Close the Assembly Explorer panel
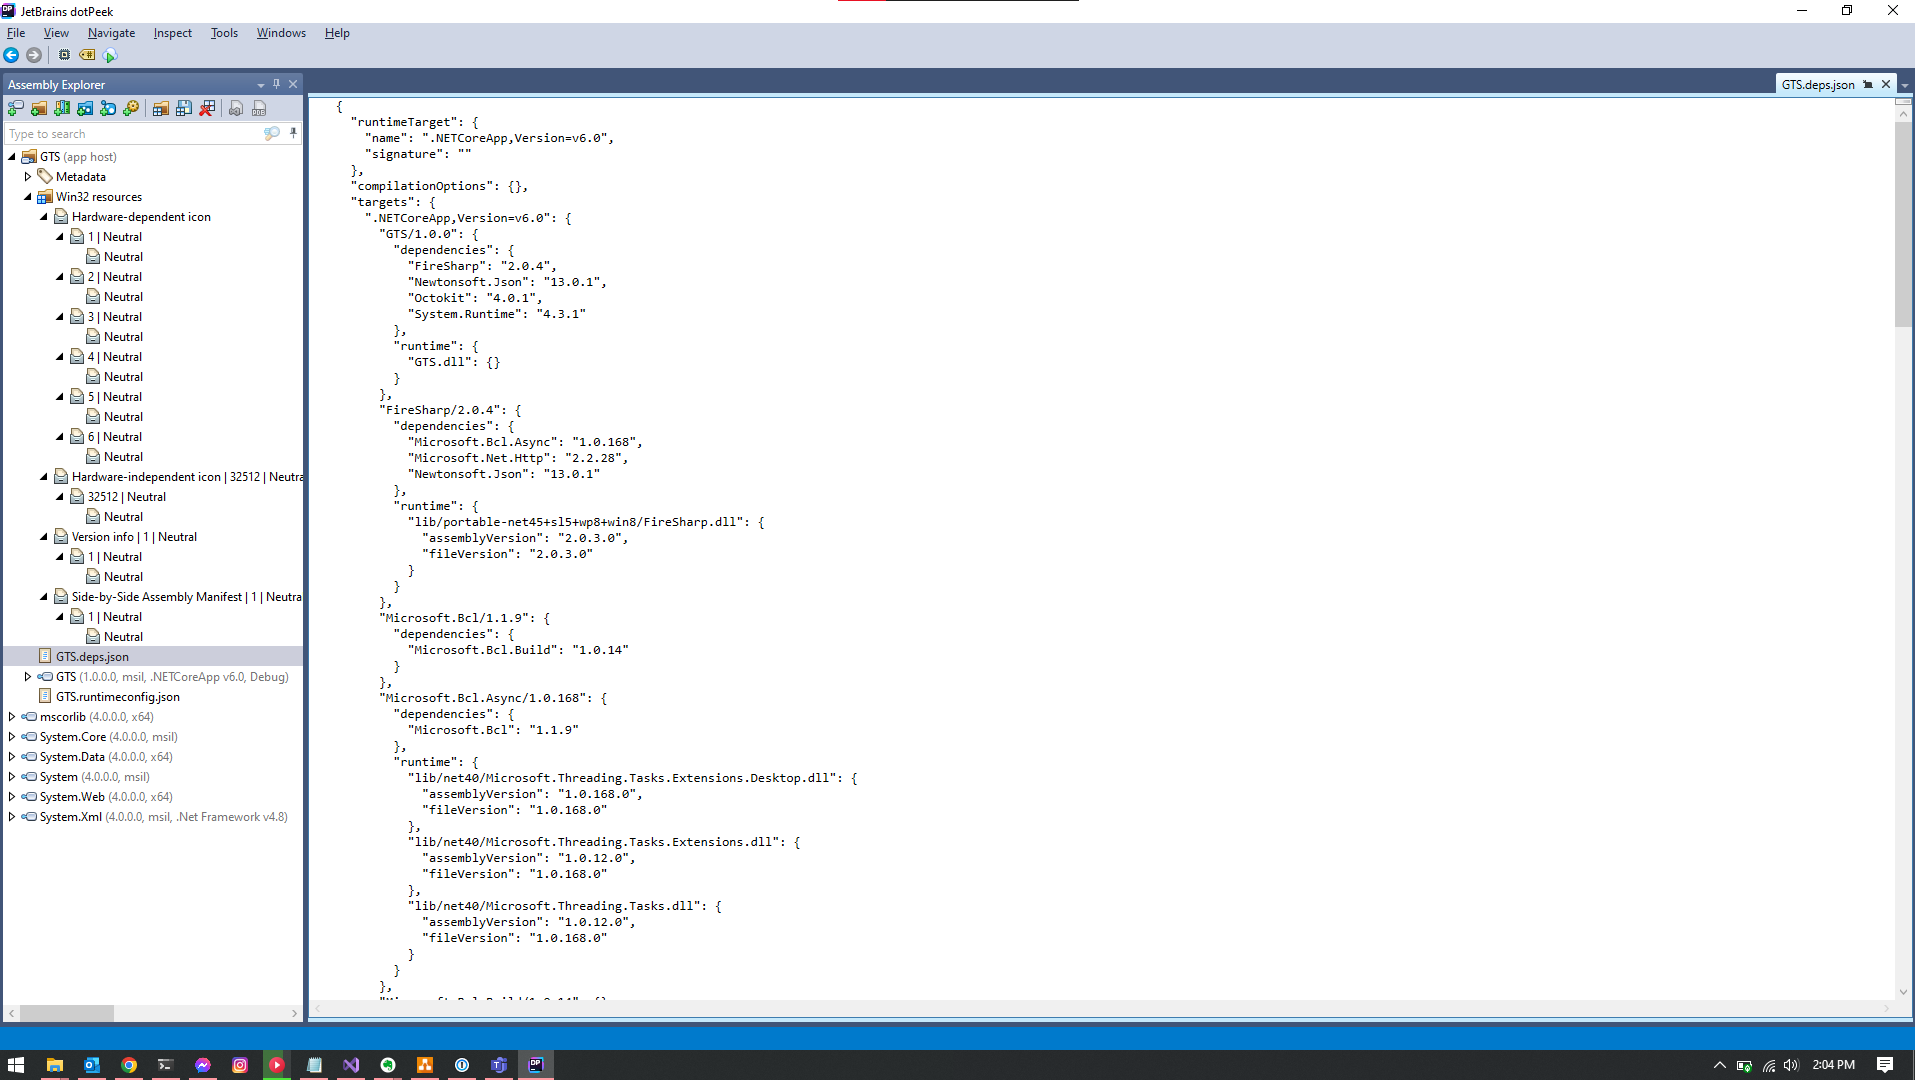1915x1080 pixels. coord(293,84)
